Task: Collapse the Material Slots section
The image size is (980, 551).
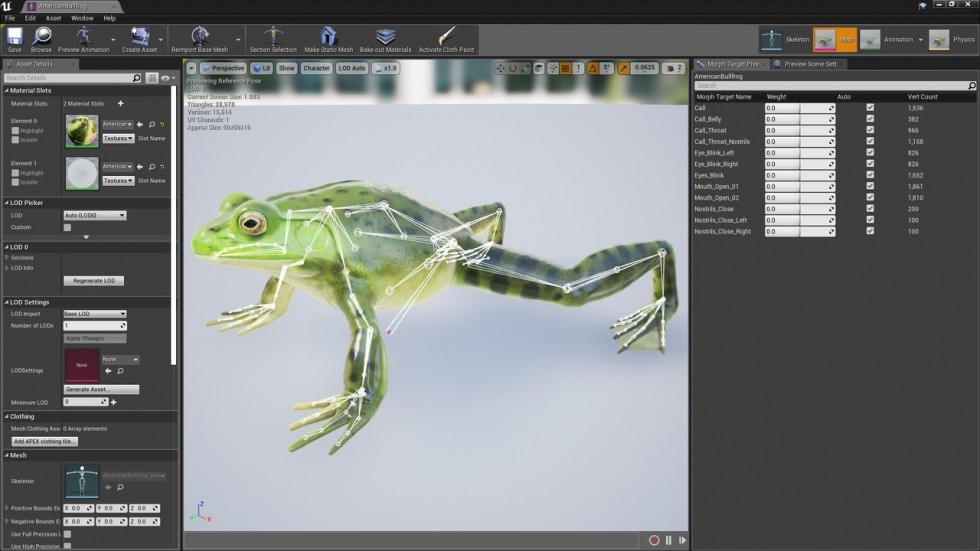Action: pyautogui.click(x=7, y=91)
